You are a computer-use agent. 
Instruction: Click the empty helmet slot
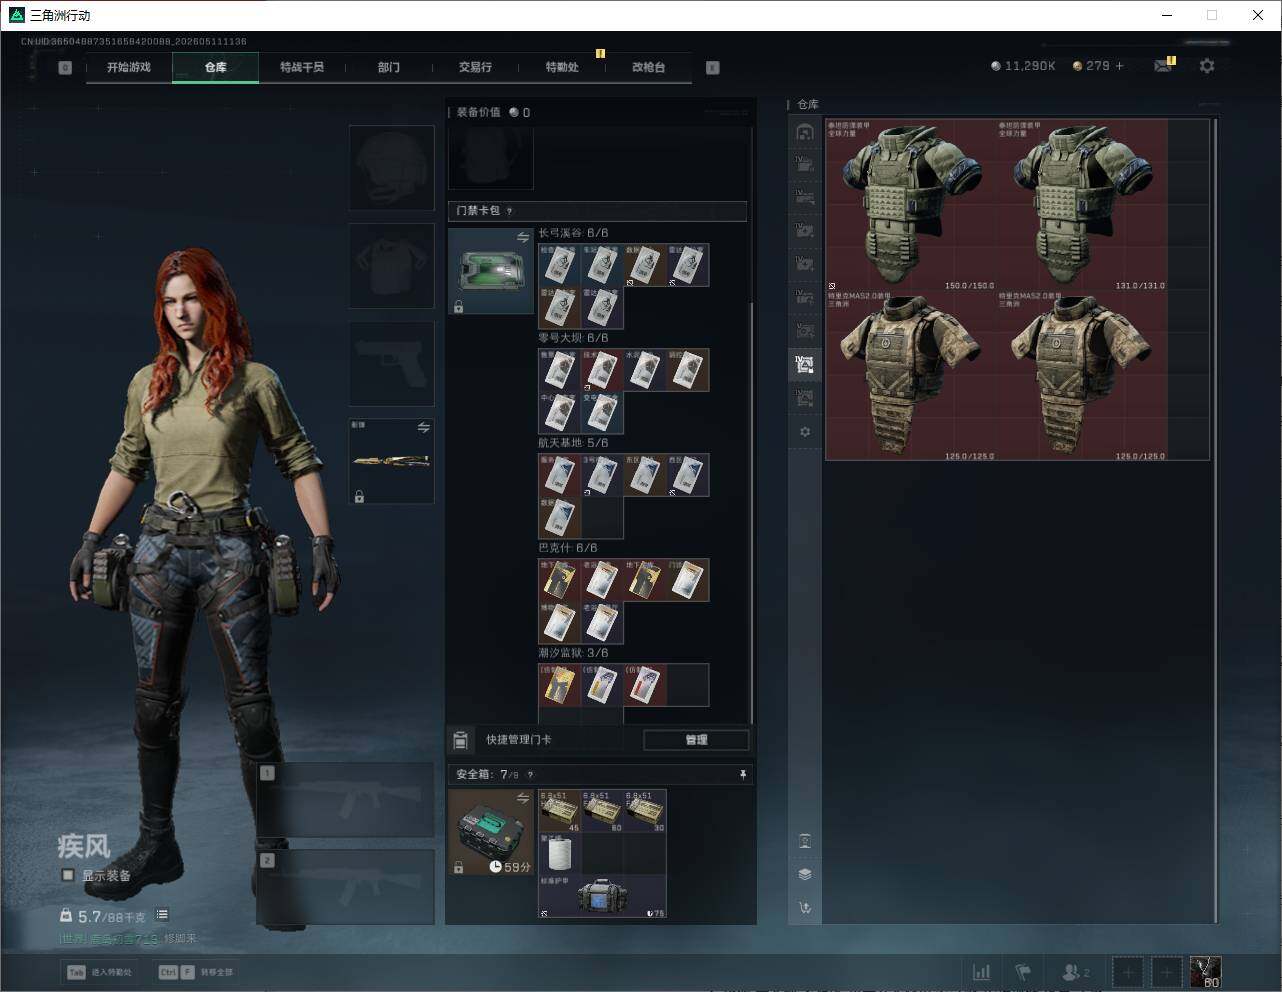pyautogui.click(x=391, y=167)
